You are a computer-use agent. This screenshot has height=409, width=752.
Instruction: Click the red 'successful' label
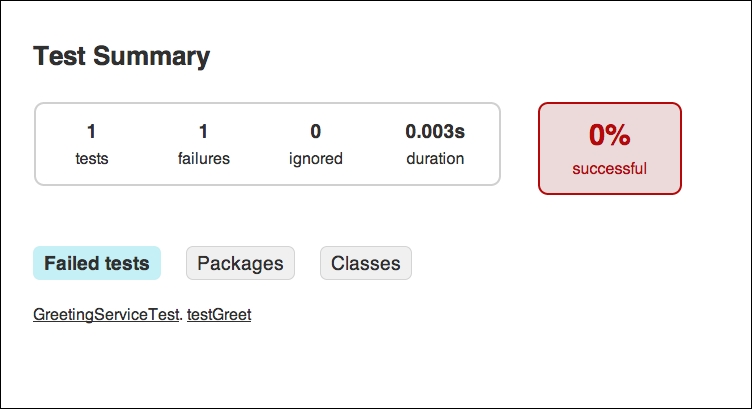coord(610,168)
